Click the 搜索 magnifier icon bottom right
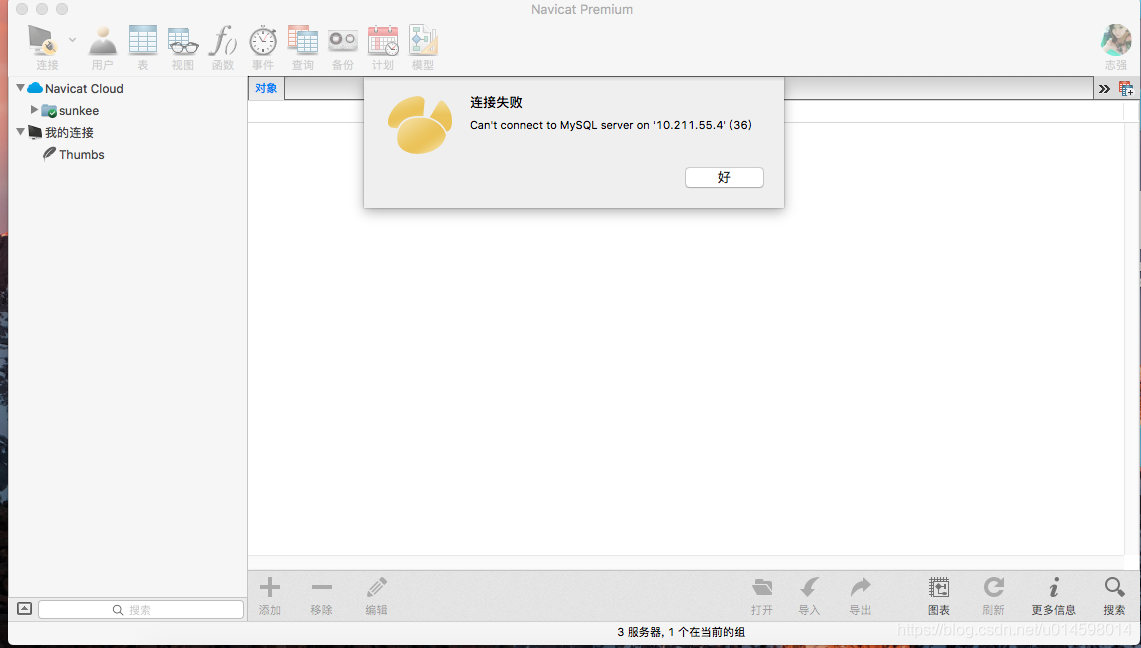 pyautogui.click(x=1114, y=588)
